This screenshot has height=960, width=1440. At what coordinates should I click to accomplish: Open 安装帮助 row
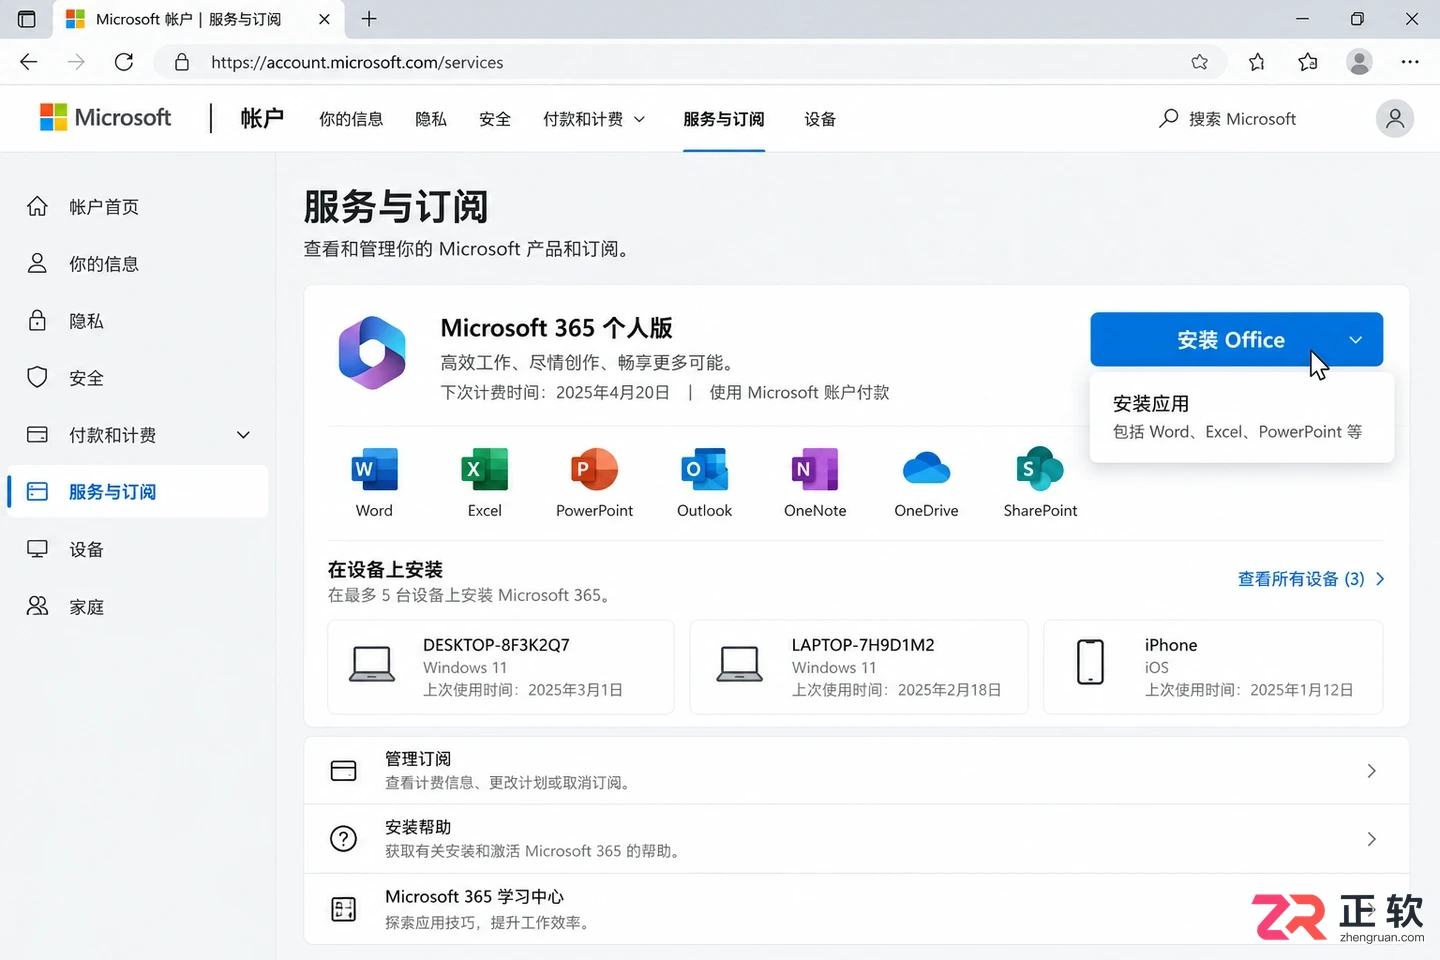click(857, 839)
